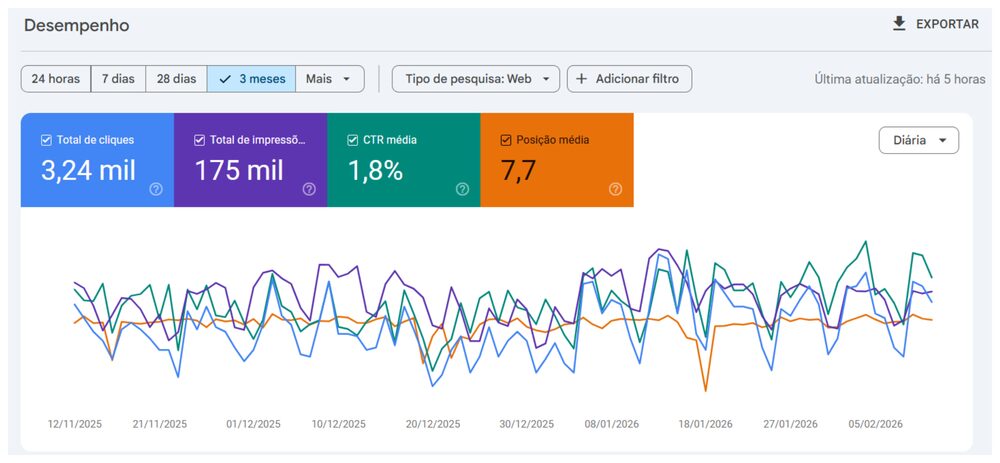This screenshot has height=463, width=1000.
Task: Click the 21/11/2025 axis date label
Action: (x=160, y=424)
